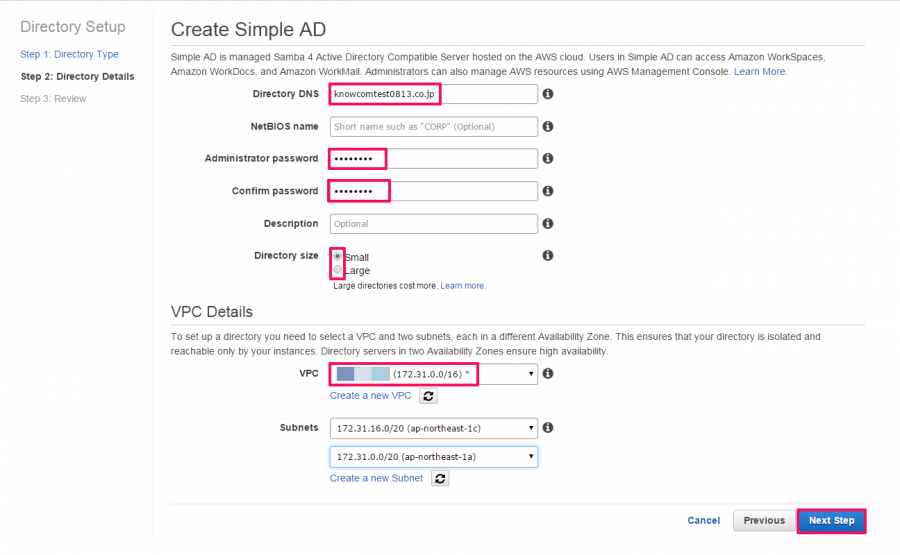Image resolution: width=900 pixels, height=555 pixels.
Task: Click the info icon beside Confirm password
Action: (x=548, y=191)
